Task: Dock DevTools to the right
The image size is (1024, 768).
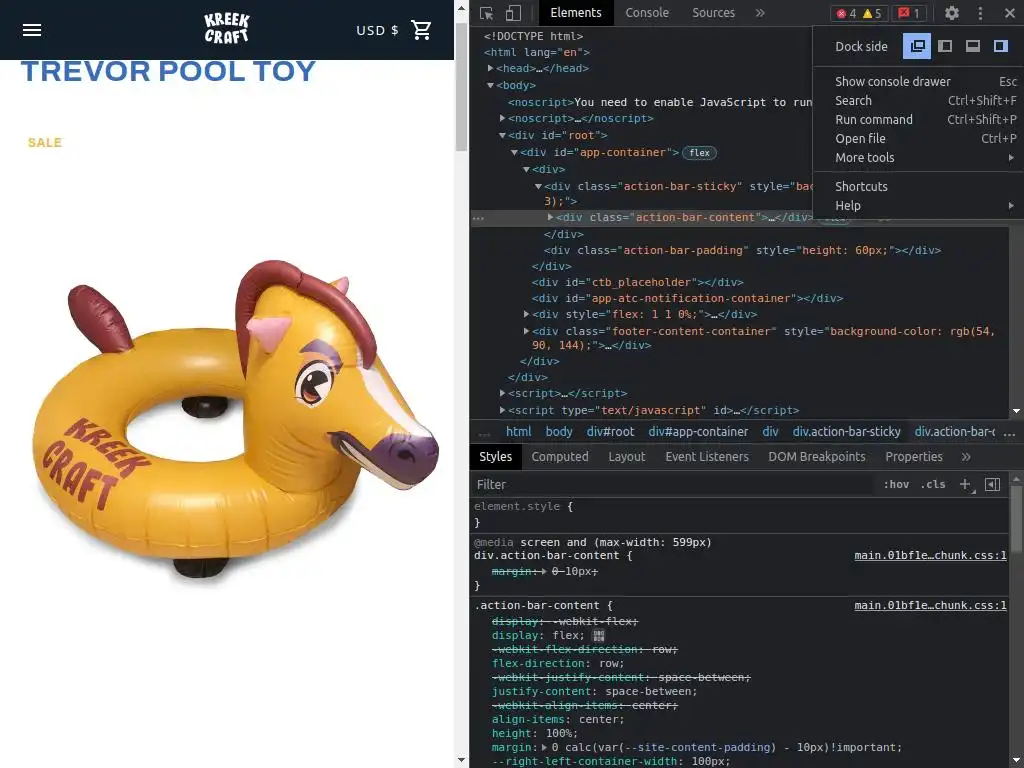Action: coord(1000,46)
